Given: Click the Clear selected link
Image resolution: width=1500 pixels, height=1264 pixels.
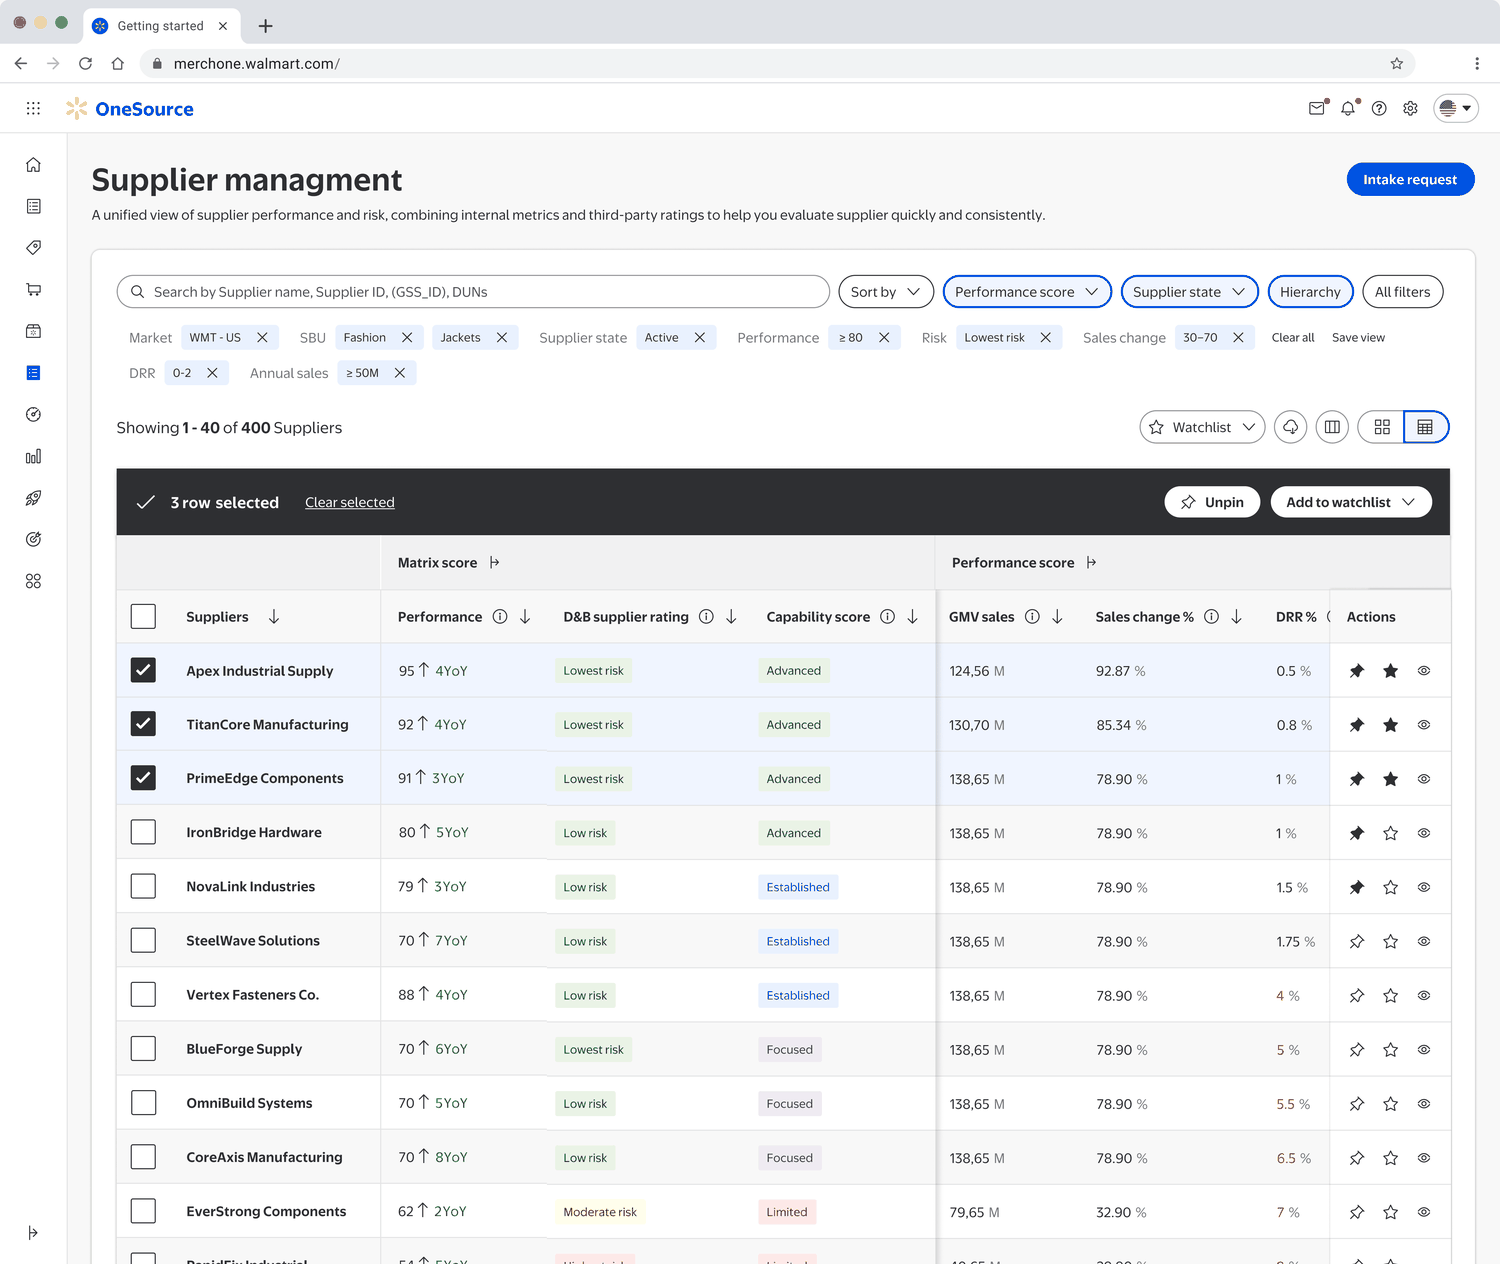Looking at the screenshot, I should click(x=350, y=502).
